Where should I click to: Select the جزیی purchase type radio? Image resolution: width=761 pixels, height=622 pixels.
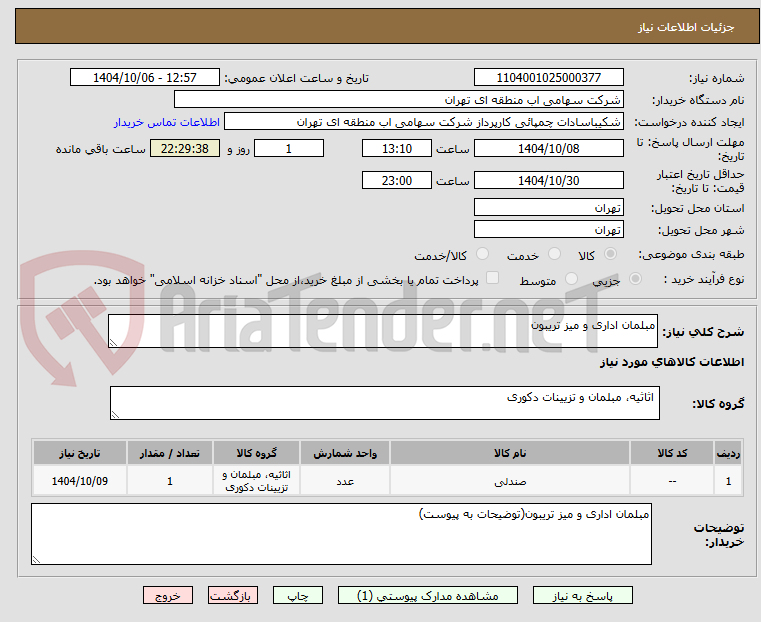click(635, 278)
